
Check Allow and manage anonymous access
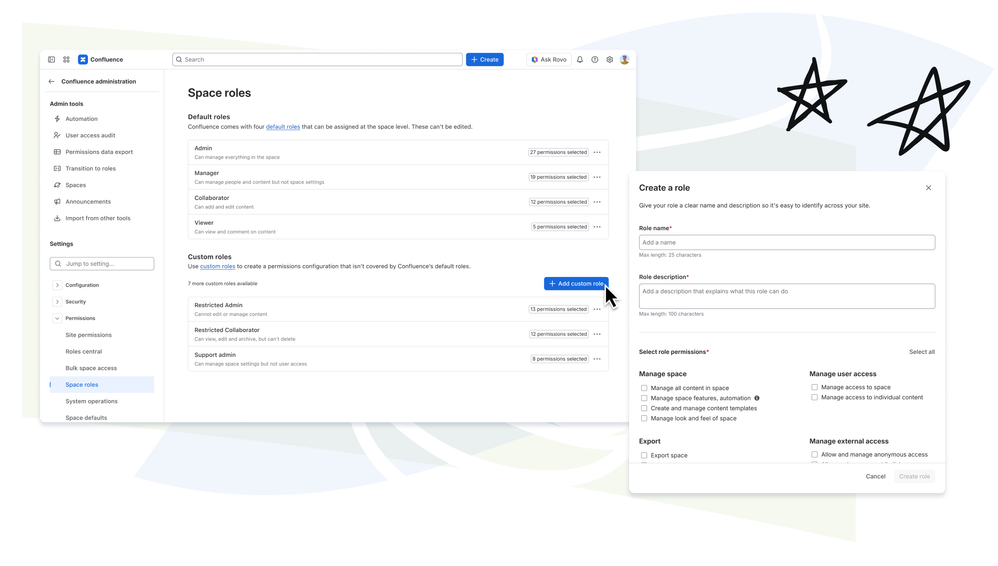pyautogui.click(x=814, y=455)
